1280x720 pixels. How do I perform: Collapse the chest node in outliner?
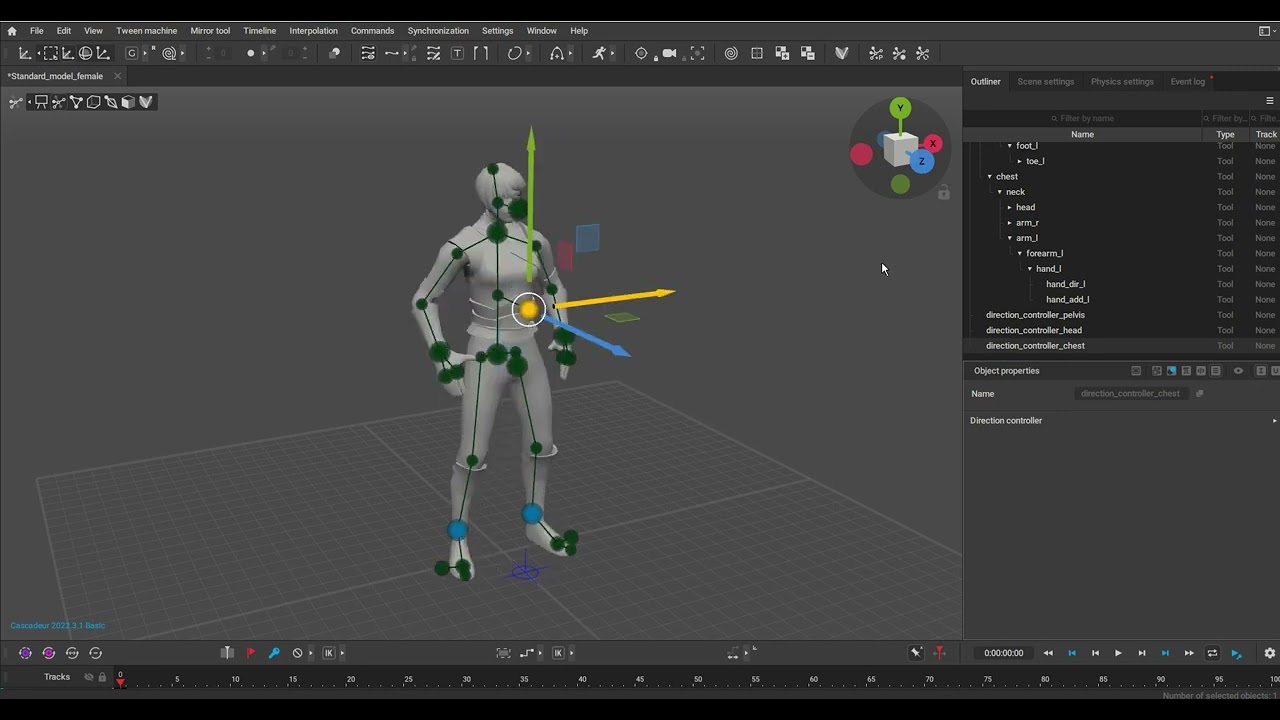tap(990, 177)
